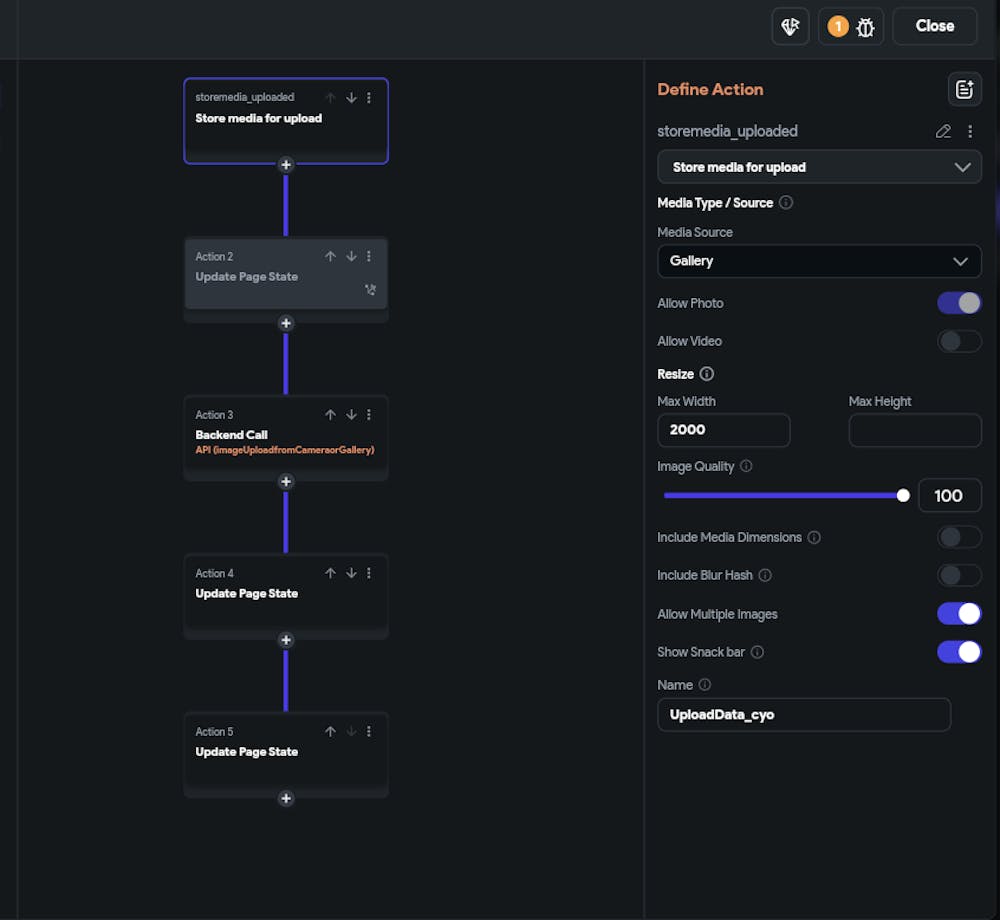This screenshot has height=920, width=1000.
Task: Turn off the Show Snack bar toggle
Action: (x=959, y=652)
